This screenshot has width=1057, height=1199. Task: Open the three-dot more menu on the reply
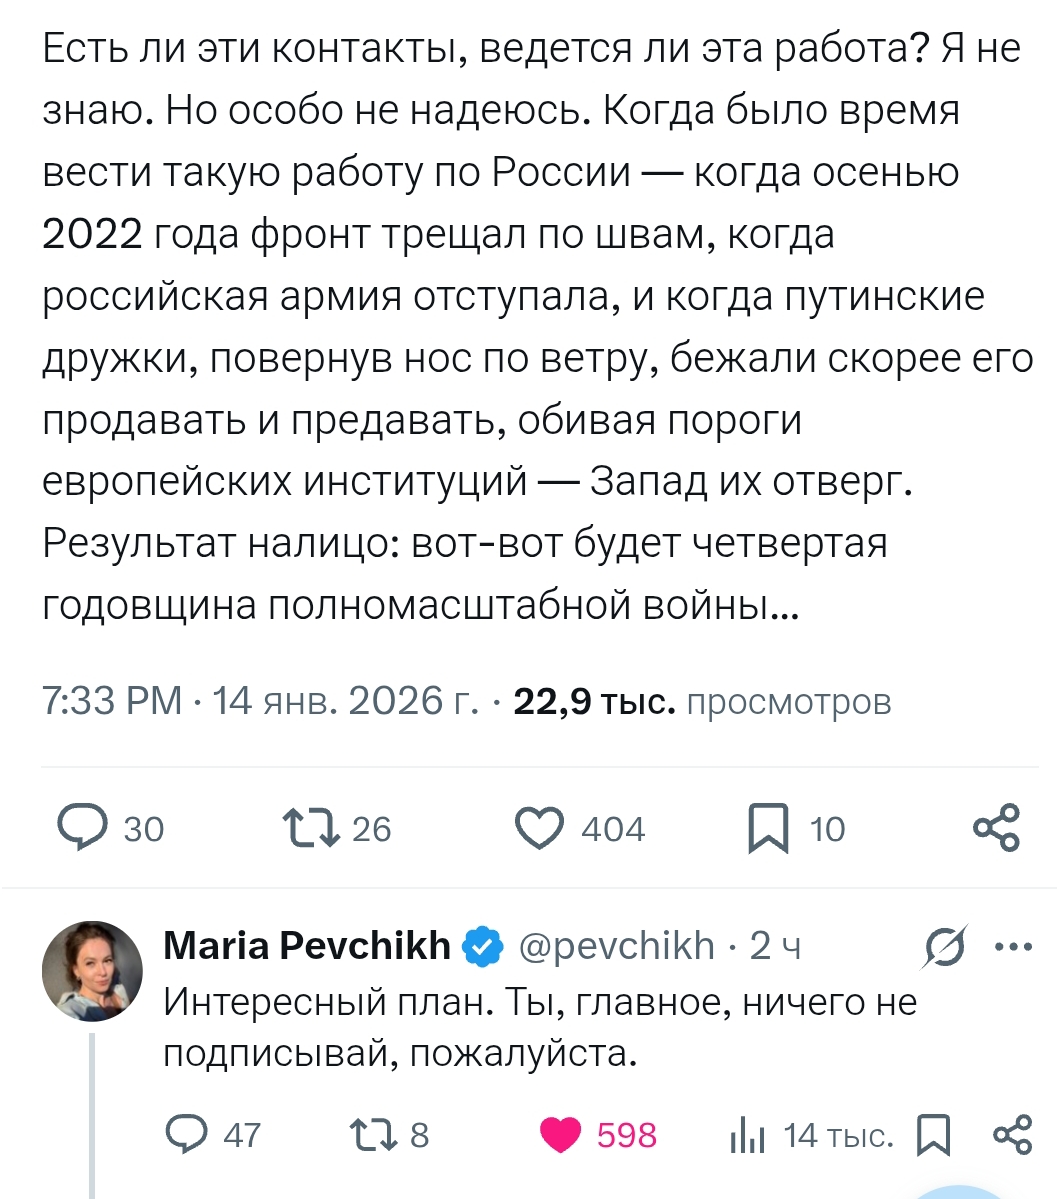tap(1014, 946)
